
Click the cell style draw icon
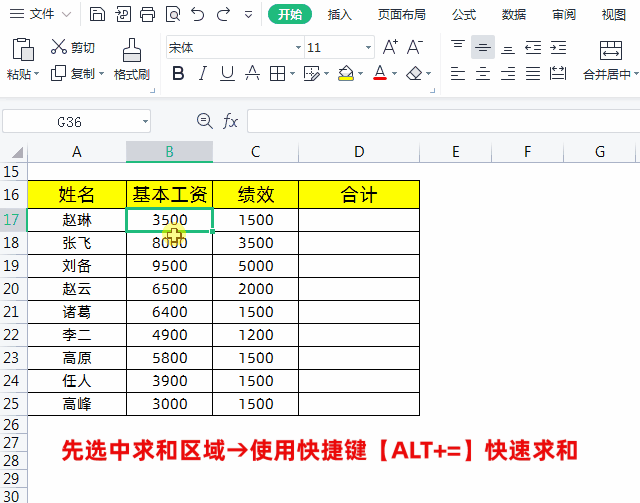coord(312,74)
